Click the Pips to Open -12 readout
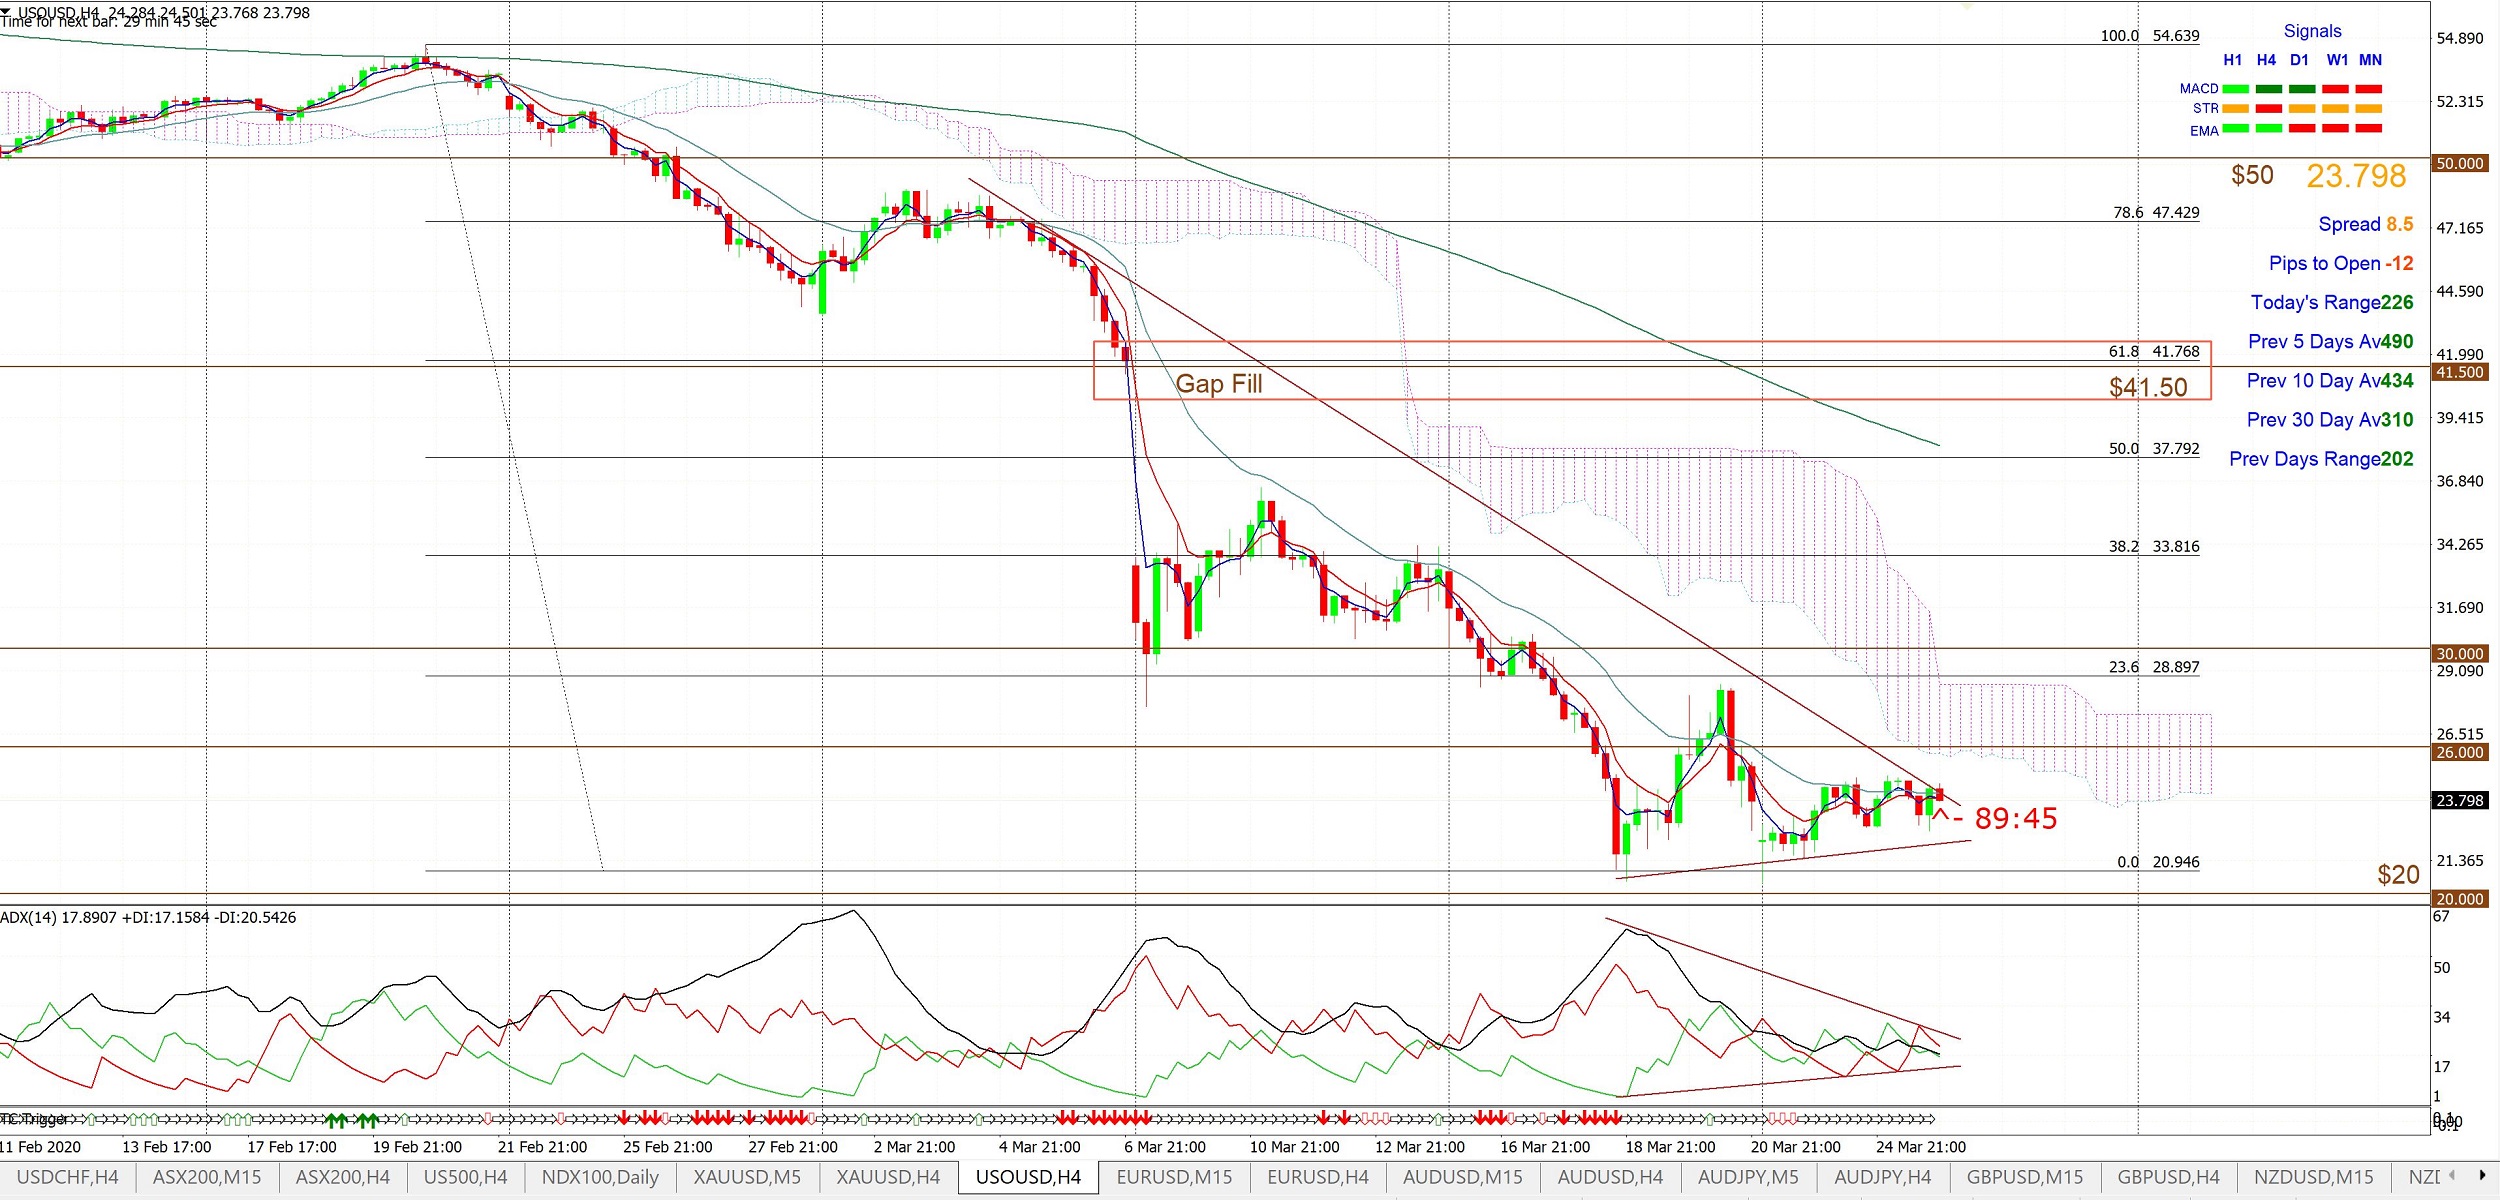 2341,263
